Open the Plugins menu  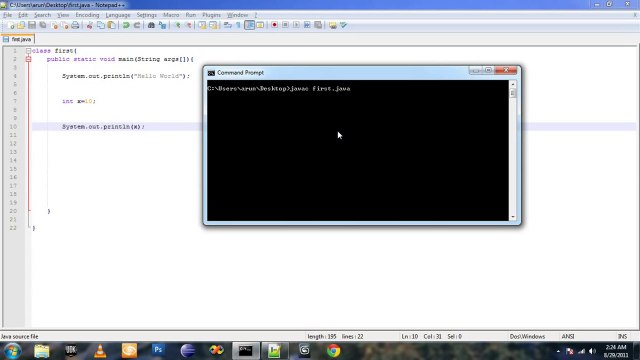click(211, 15)
